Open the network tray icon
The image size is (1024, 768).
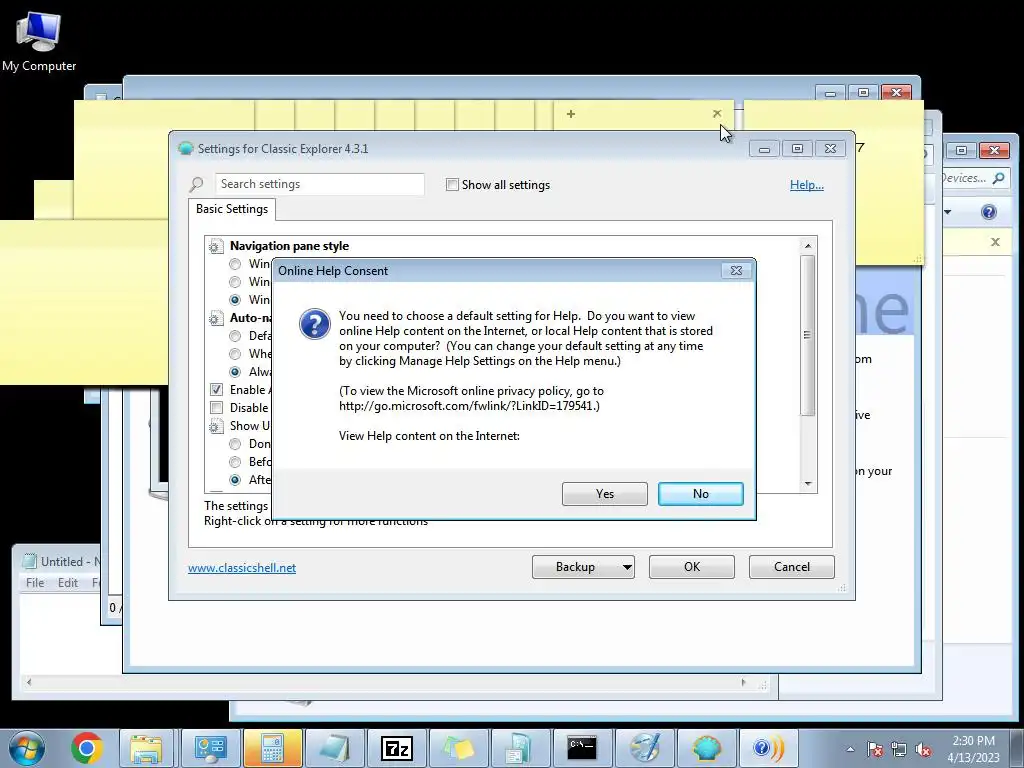899,749
